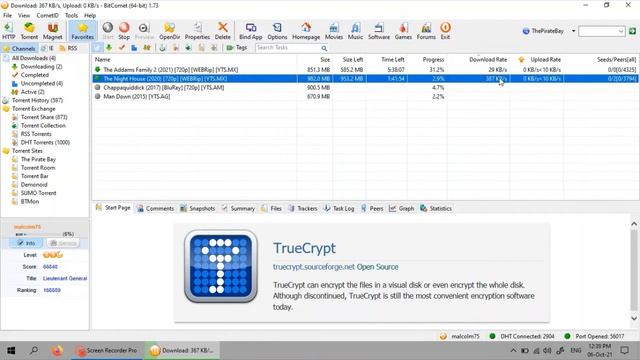Go to Homepage via toolbar
Screen dimensions: 640x360
tap(306, 31)
